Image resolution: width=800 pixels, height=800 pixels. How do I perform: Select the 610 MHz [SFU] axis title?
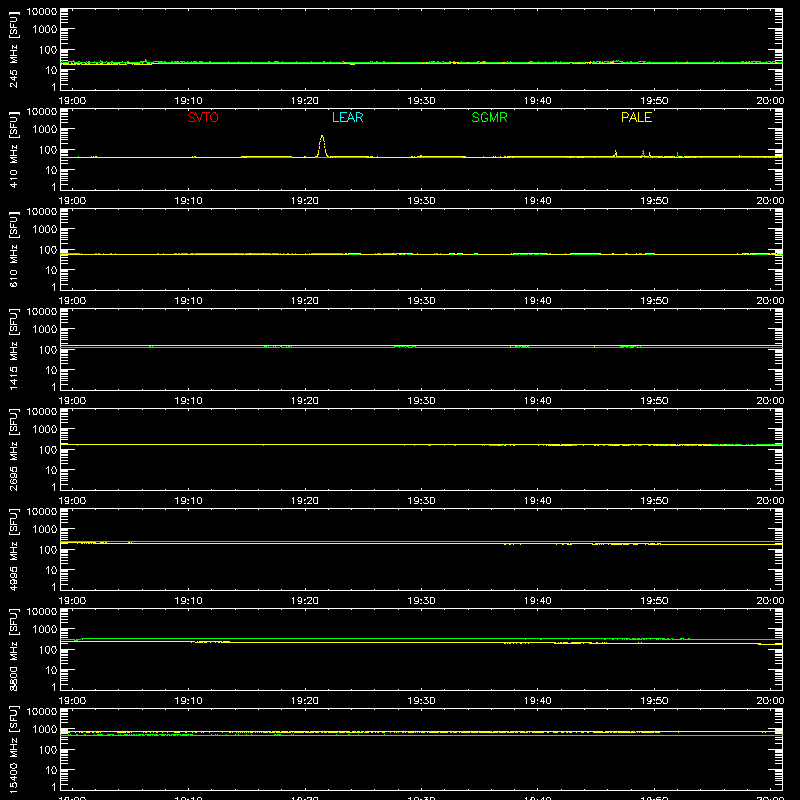[14, 249]
